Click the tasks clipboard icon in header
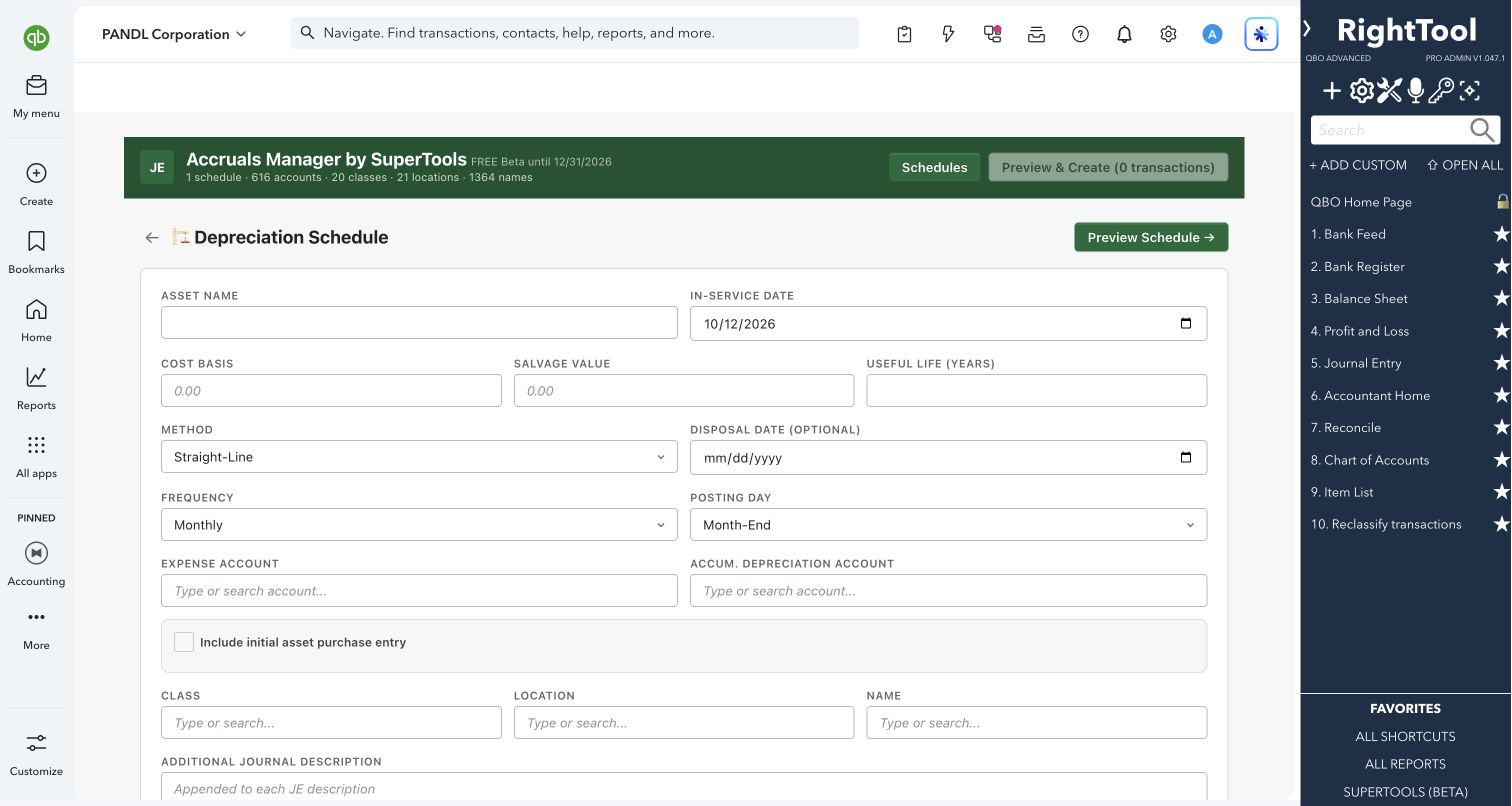This screenshot has width=1512, height=806. 904,34
